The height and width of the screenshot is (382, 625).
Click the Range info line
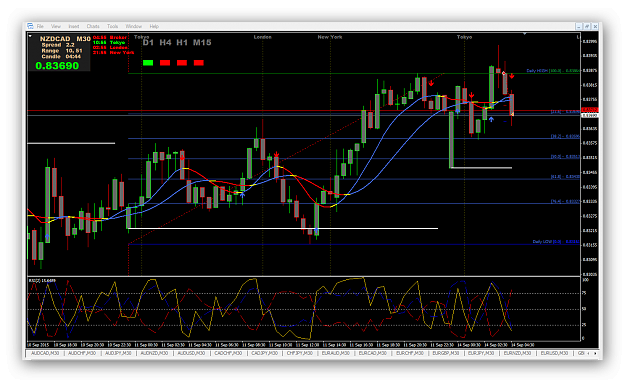(x=62, y=51)
